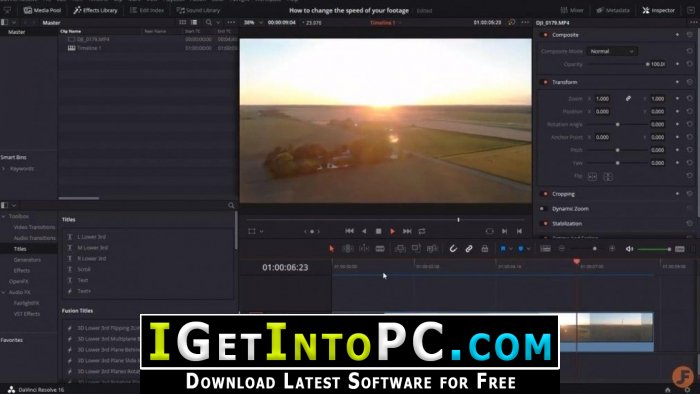Add keyframe for Opacity

677,64
